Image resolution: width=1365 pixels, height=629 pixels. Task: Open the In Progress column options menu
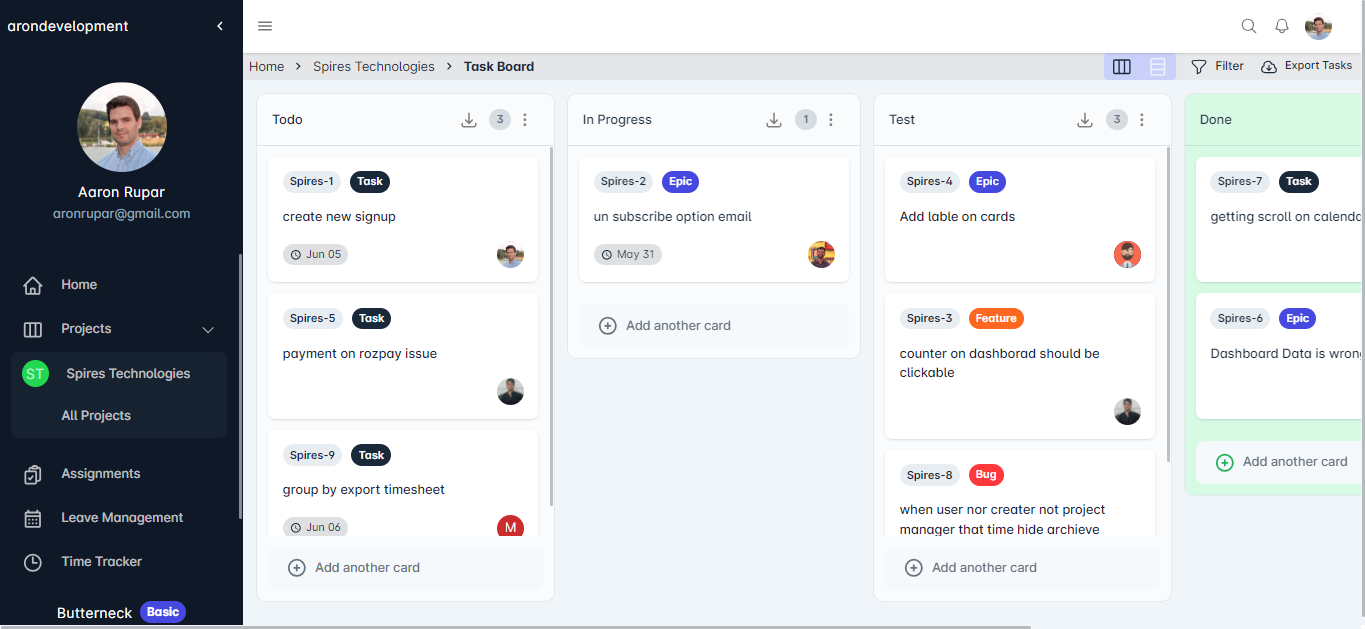(x=830, y=119)
